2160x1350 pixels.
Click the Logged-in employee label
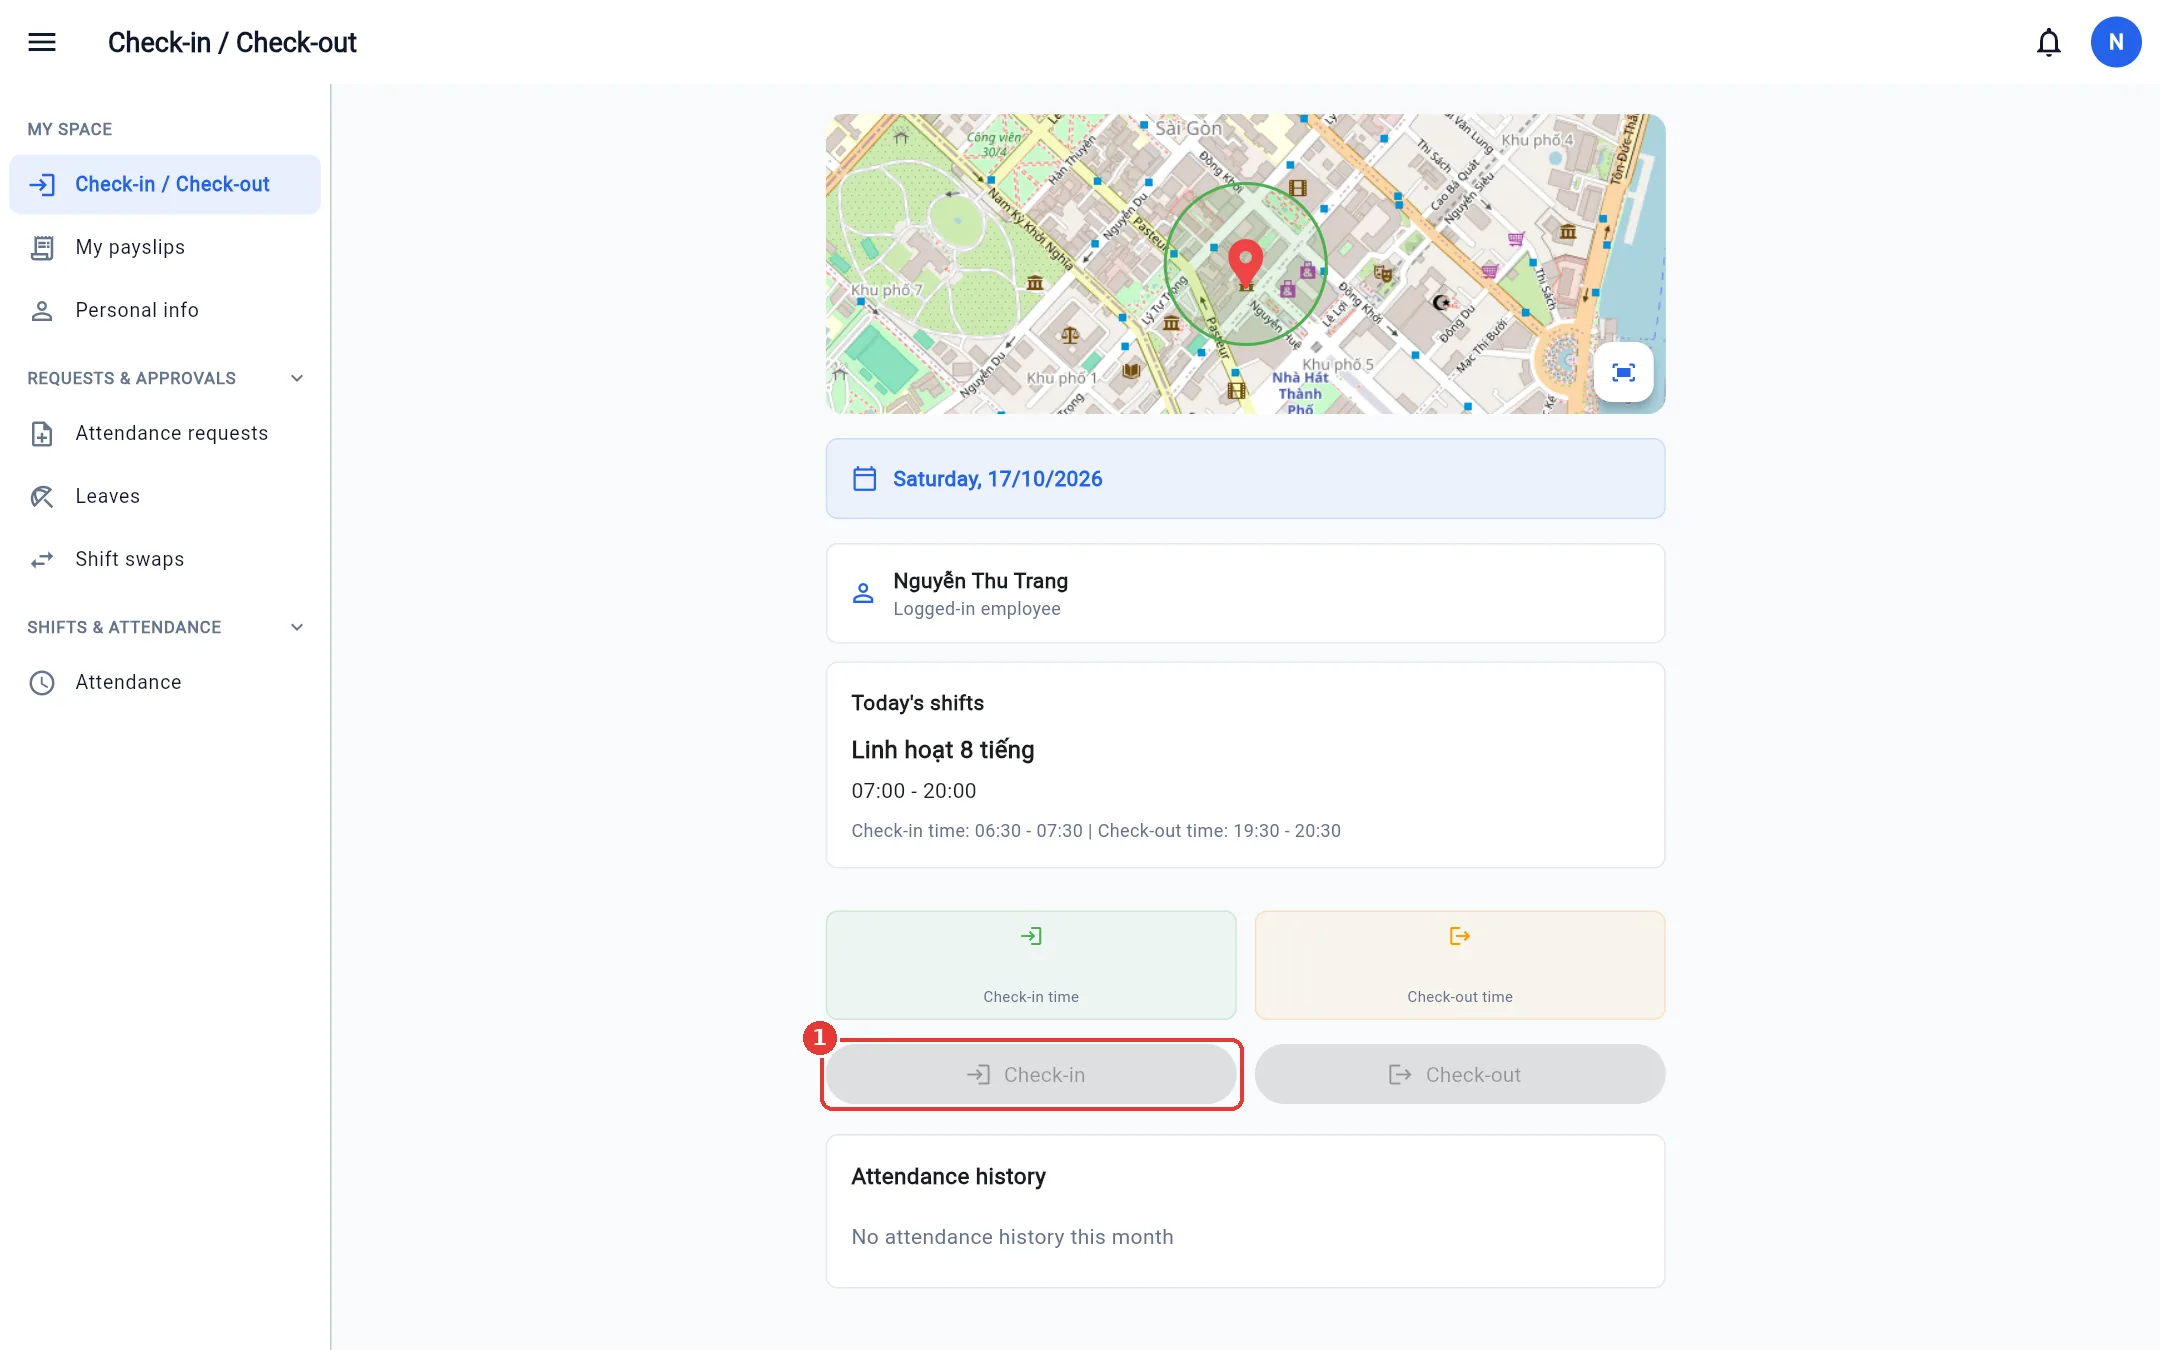click(x=977, y=609)
